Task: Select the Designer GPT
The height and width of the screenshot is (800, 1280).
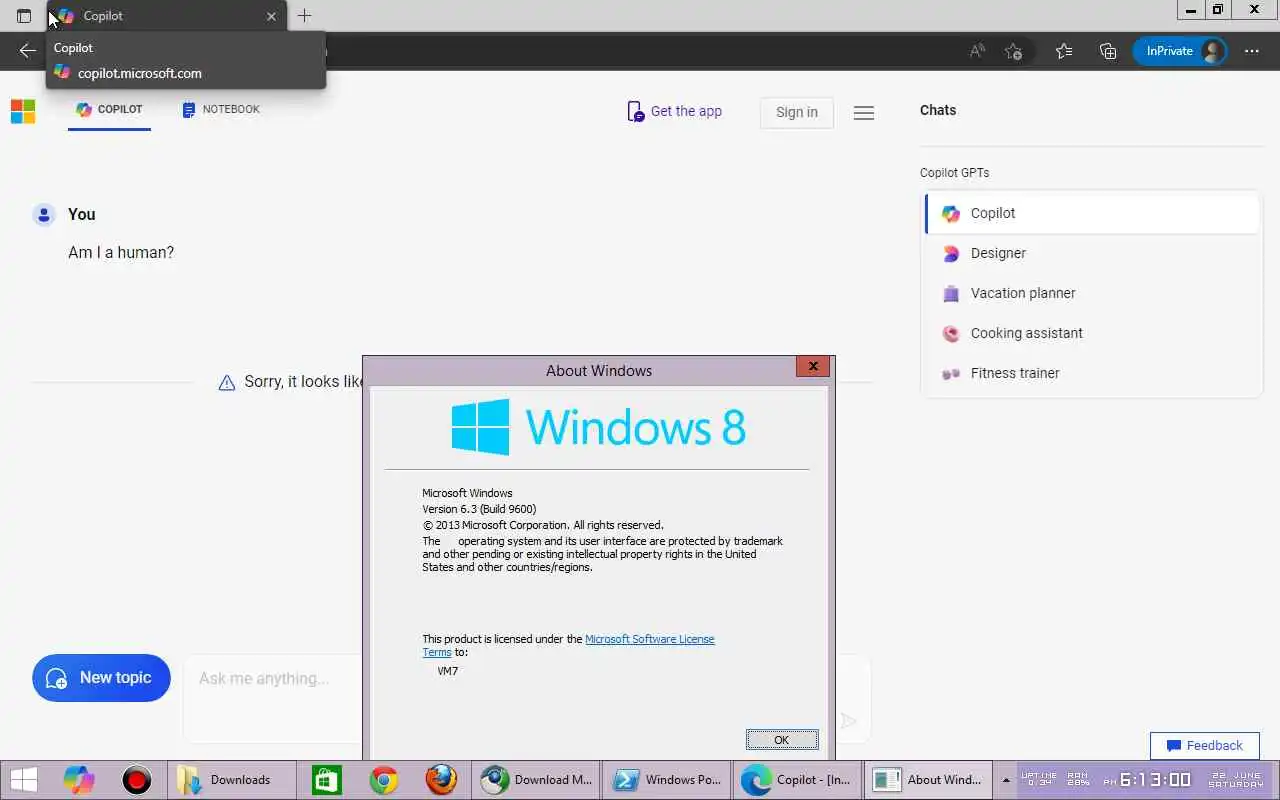Action: [x=1092, y=253]
